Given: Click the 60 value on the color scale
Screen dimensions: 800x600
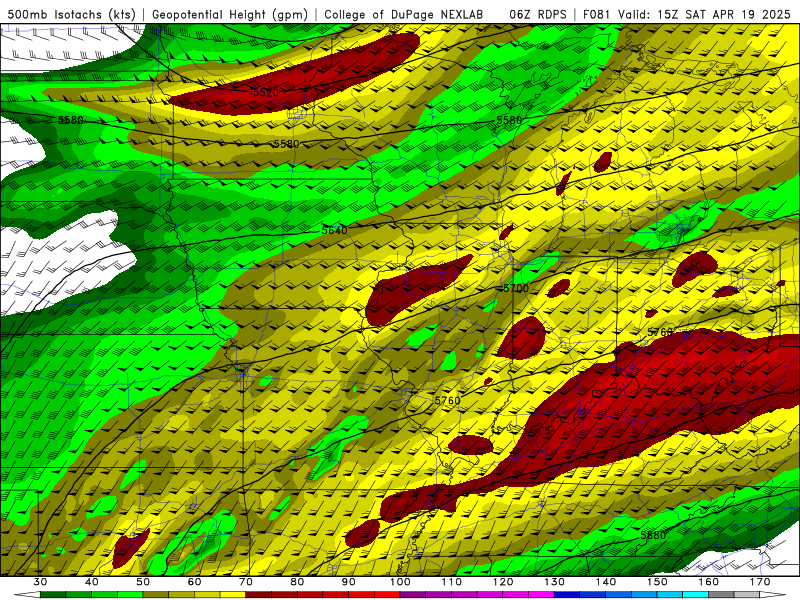Looking at the screenshot, I should (194, 582).
